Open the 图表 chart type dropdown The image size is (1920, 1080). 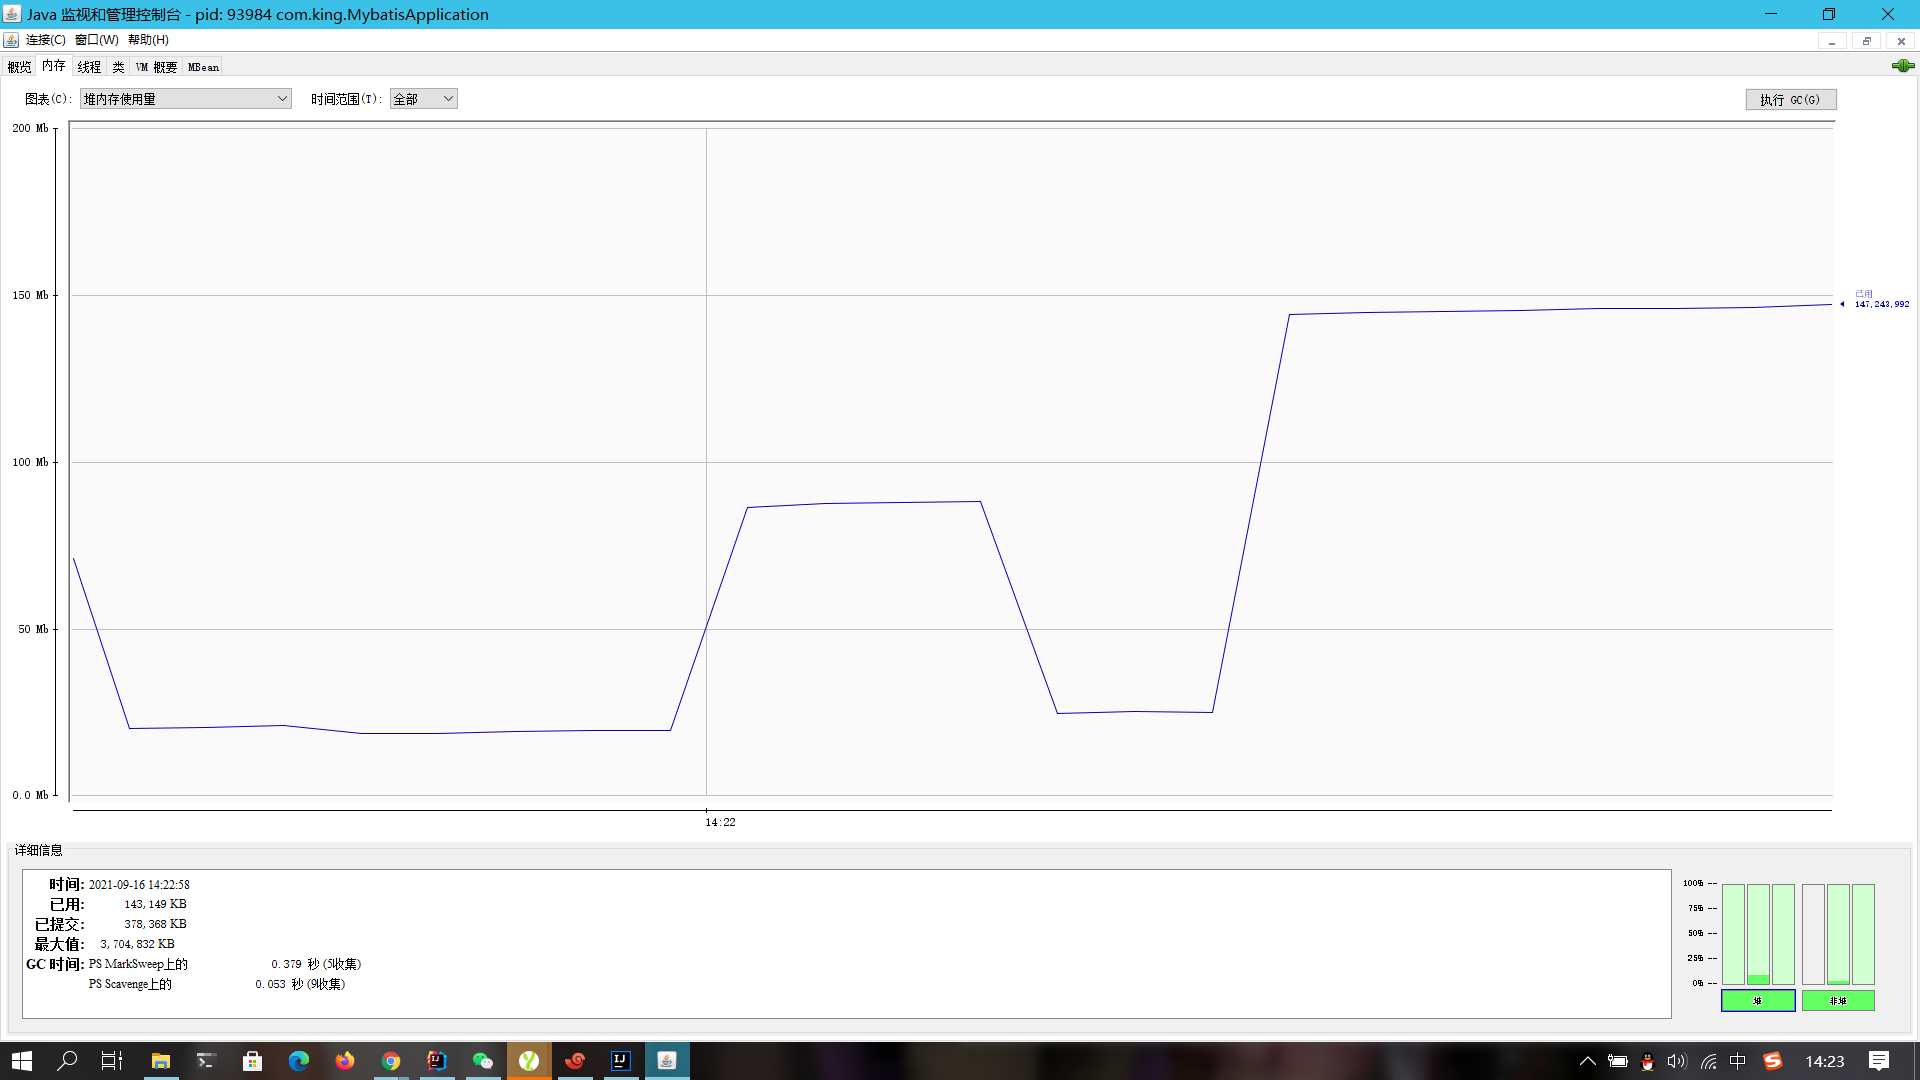pos(185,99)
